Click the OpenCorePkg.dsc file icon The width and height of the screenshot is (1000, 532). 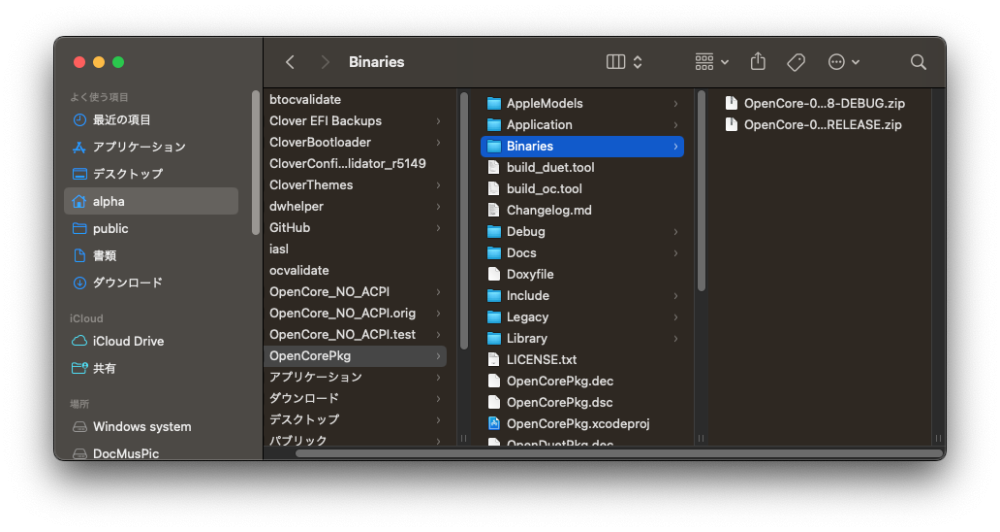click(493, 403)
